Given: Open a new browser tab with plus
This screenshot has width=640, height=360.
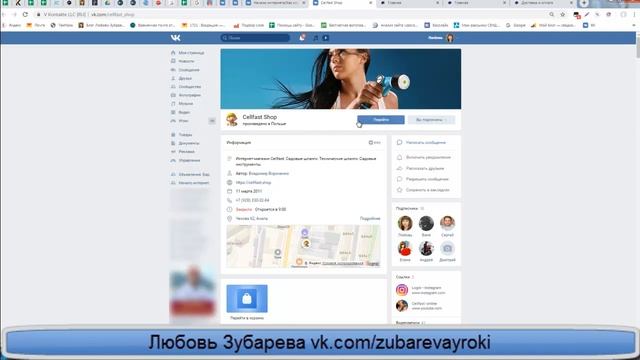Looking at the screenshot, I should [584, 3].
